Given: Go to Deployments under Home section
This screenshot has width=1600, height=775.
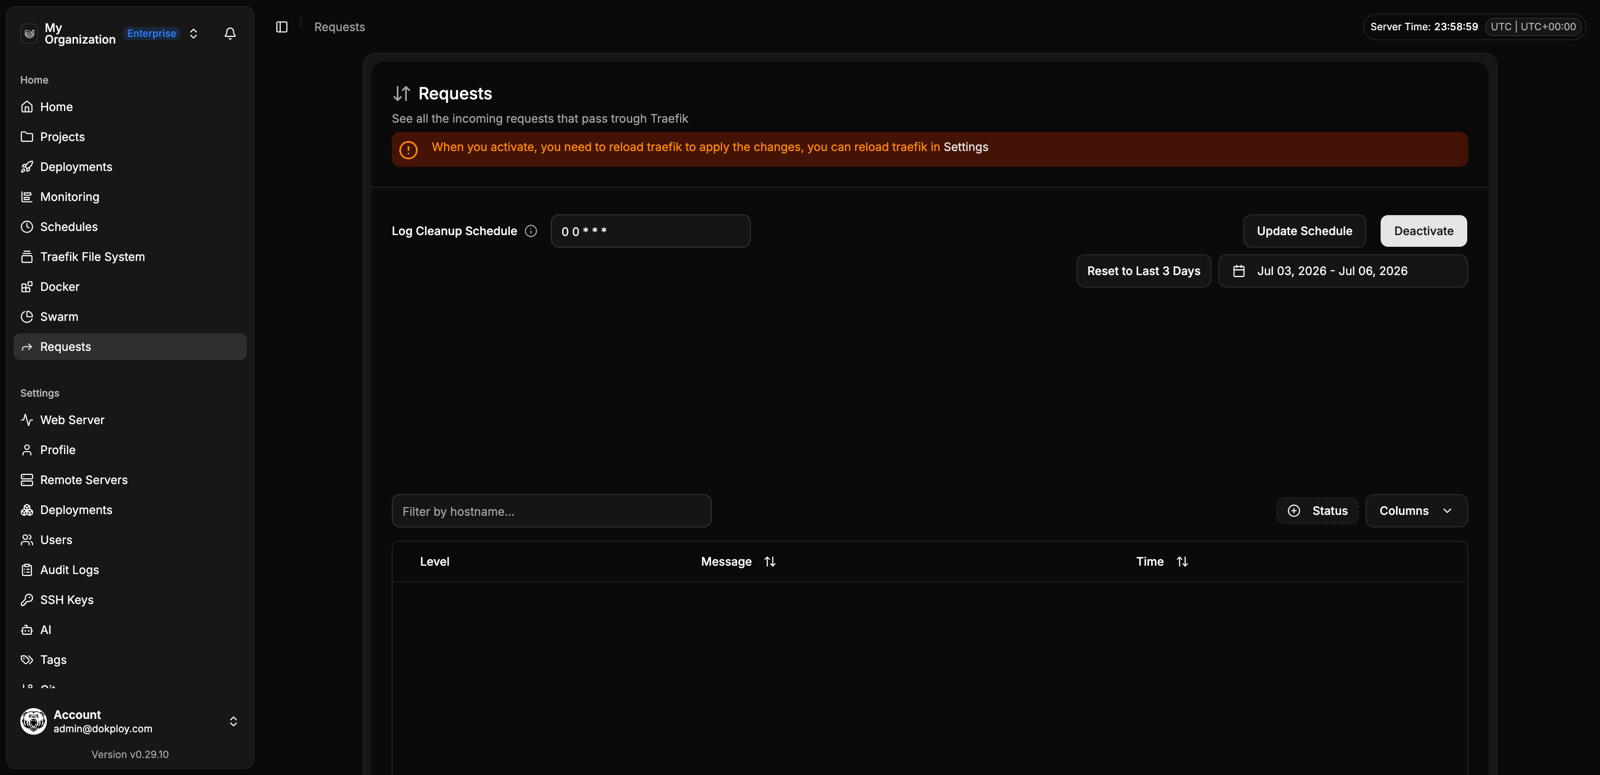Looking at the screenshot, I should (130, 167).
